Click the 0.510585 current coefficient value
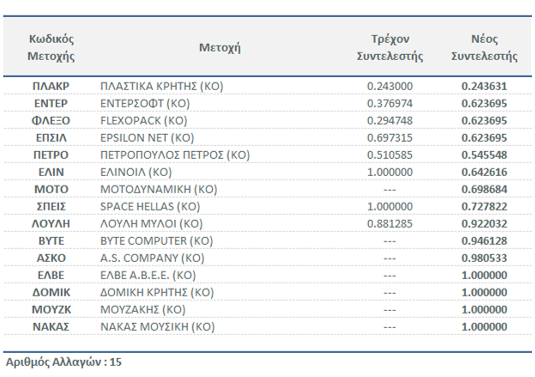 (390, 155)
